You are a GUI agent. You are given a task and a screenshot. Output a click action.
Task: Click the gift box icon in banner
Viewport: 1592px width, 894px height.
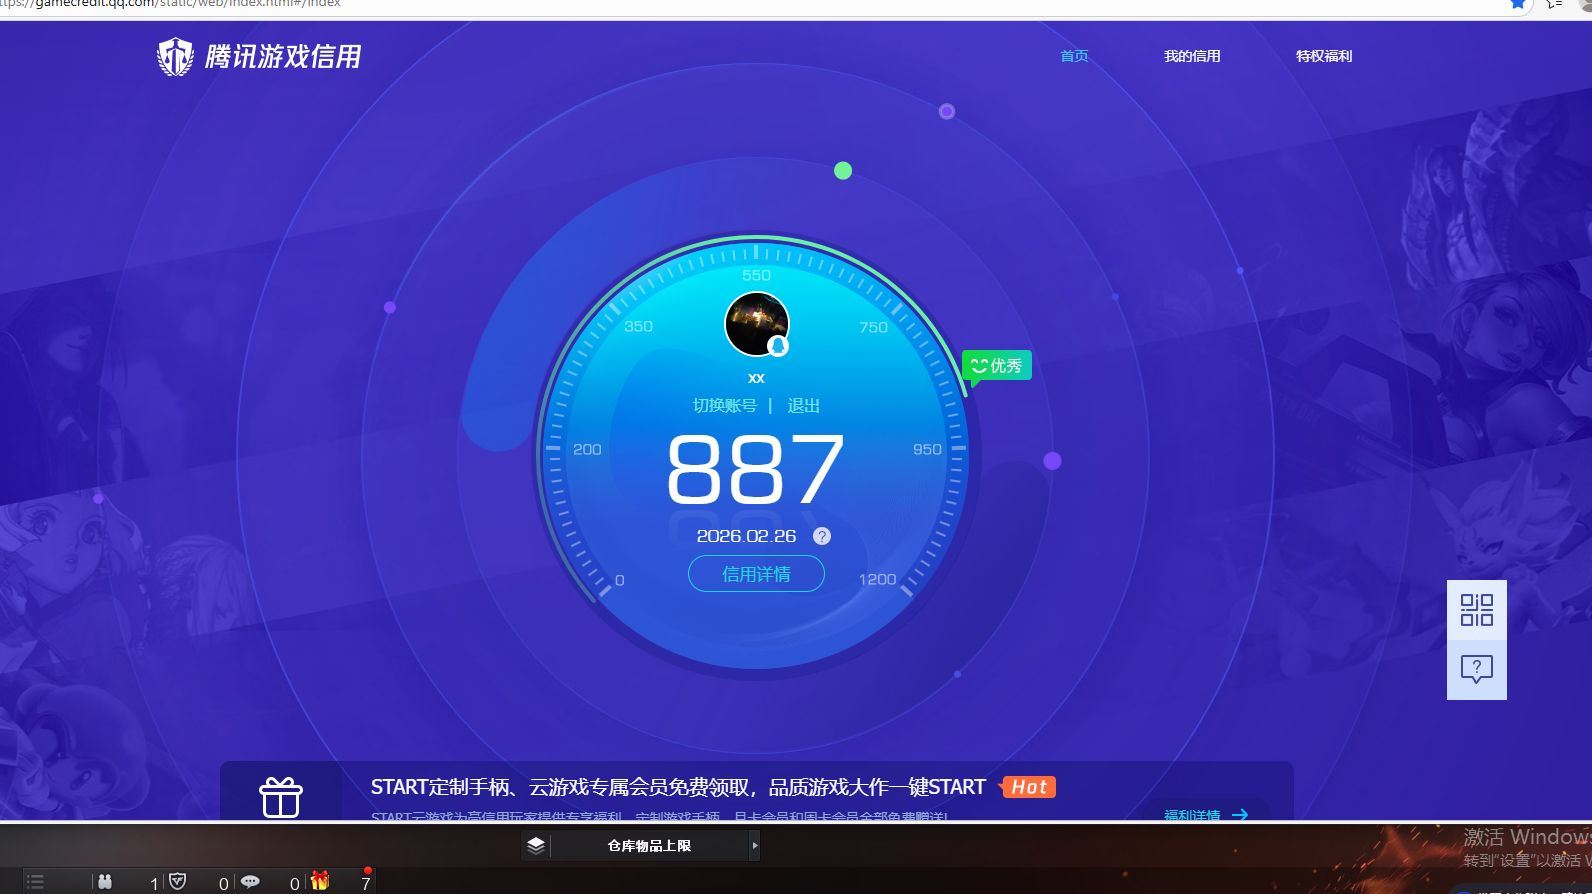[281, 797]
